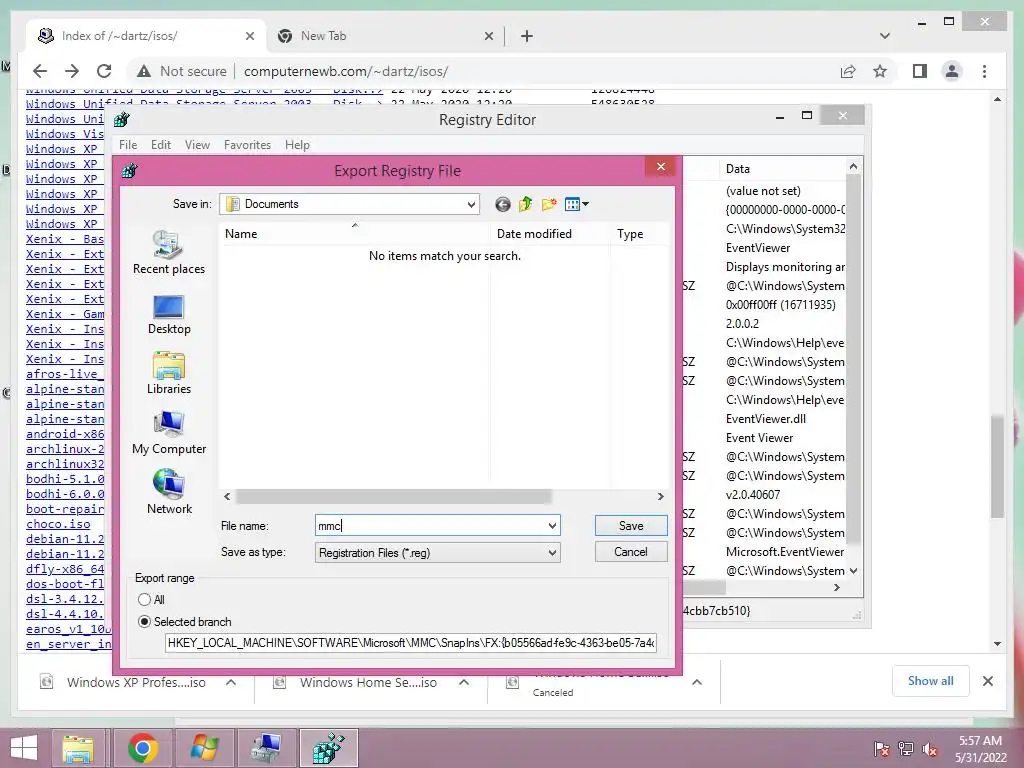This screenshot has width=1024, height=768.
Task: Expand the Windows XP Profes iso download menu
Action: pyautogui.click(x=231, y=682)
